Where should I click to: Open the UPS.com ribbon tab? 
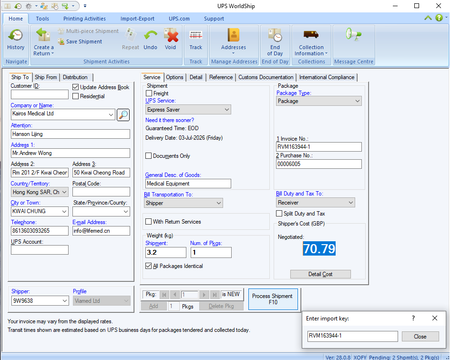point(179,19)
